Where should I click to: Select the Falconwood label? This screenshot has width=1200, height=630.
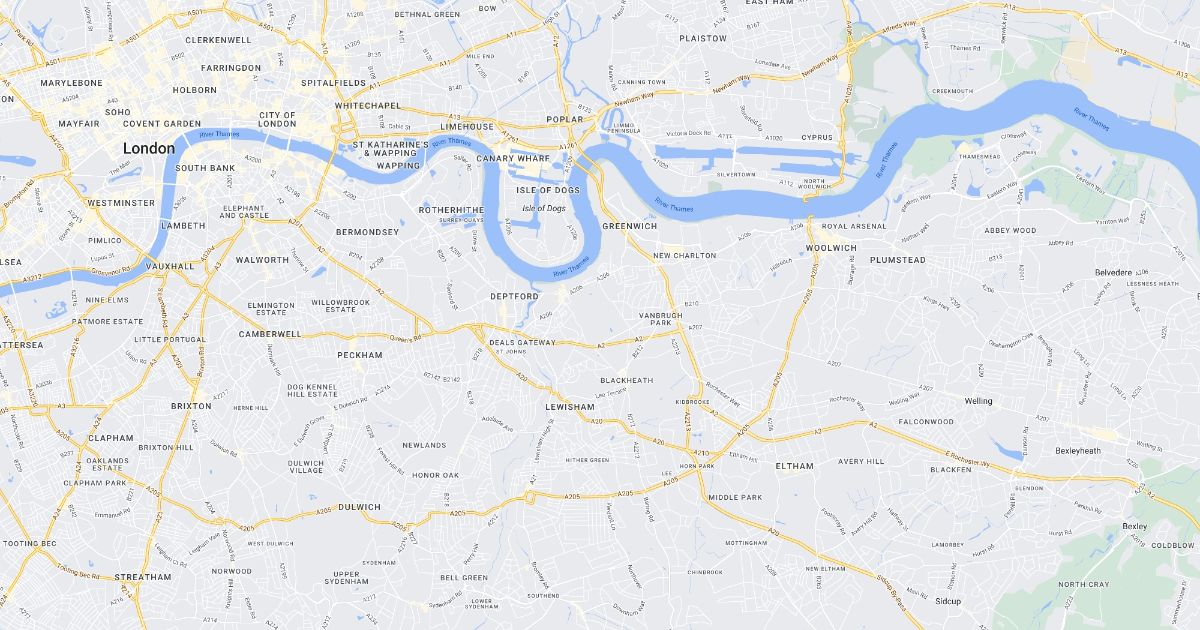point(926,422)
